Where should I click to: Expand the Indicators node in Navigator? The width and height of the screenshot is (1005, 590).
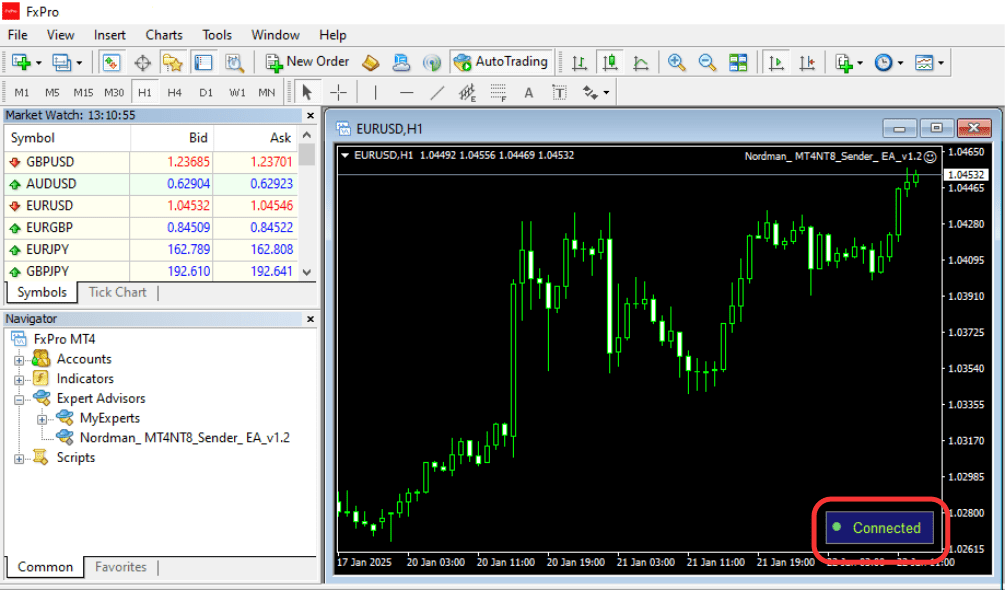pos(19,380)
